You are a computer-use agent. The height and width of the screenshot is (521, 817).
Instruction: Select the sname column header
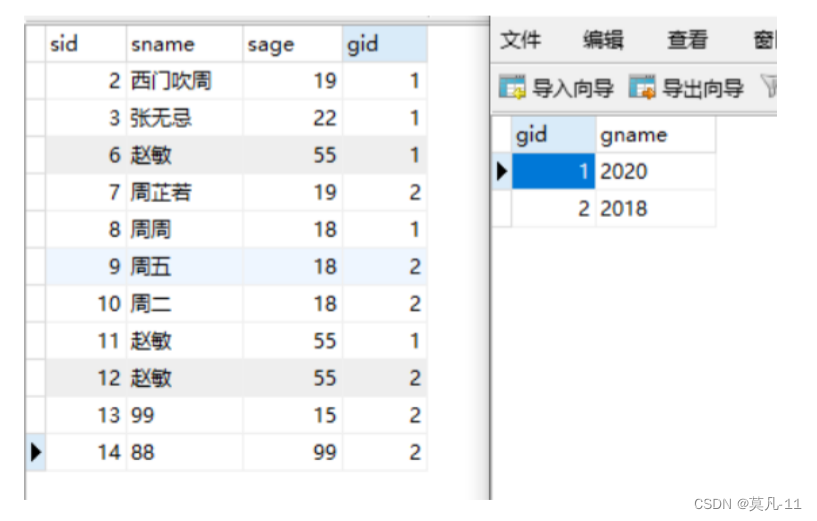184,44
